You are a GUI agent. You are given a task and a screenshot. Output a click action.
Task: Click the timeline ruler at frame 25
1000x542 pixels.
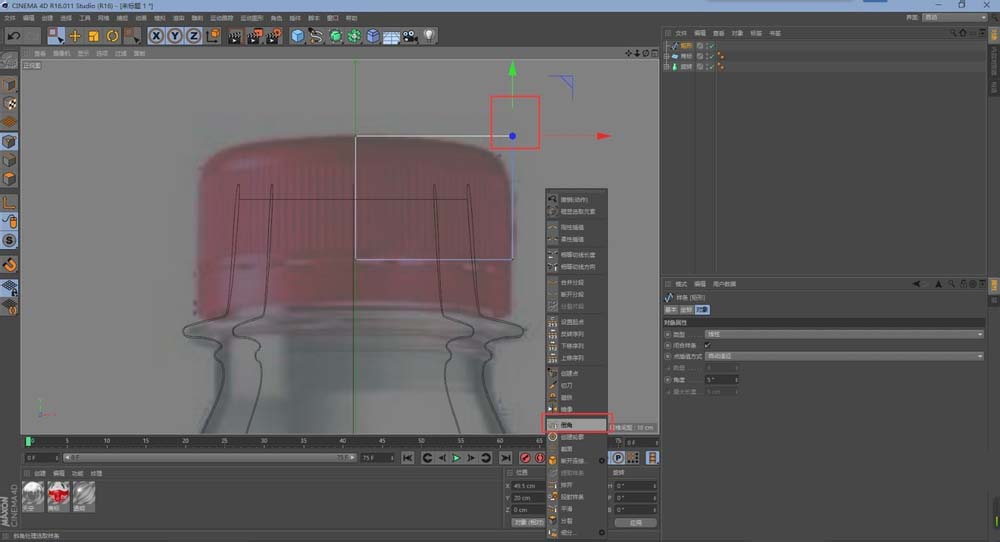(225, 441)
